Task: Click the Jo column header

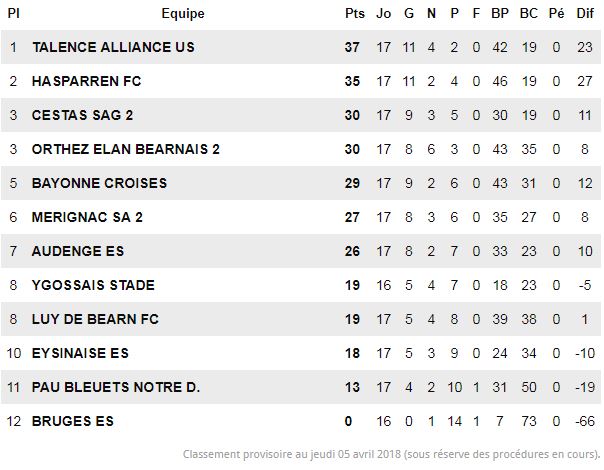Action: tap(383, 13)
